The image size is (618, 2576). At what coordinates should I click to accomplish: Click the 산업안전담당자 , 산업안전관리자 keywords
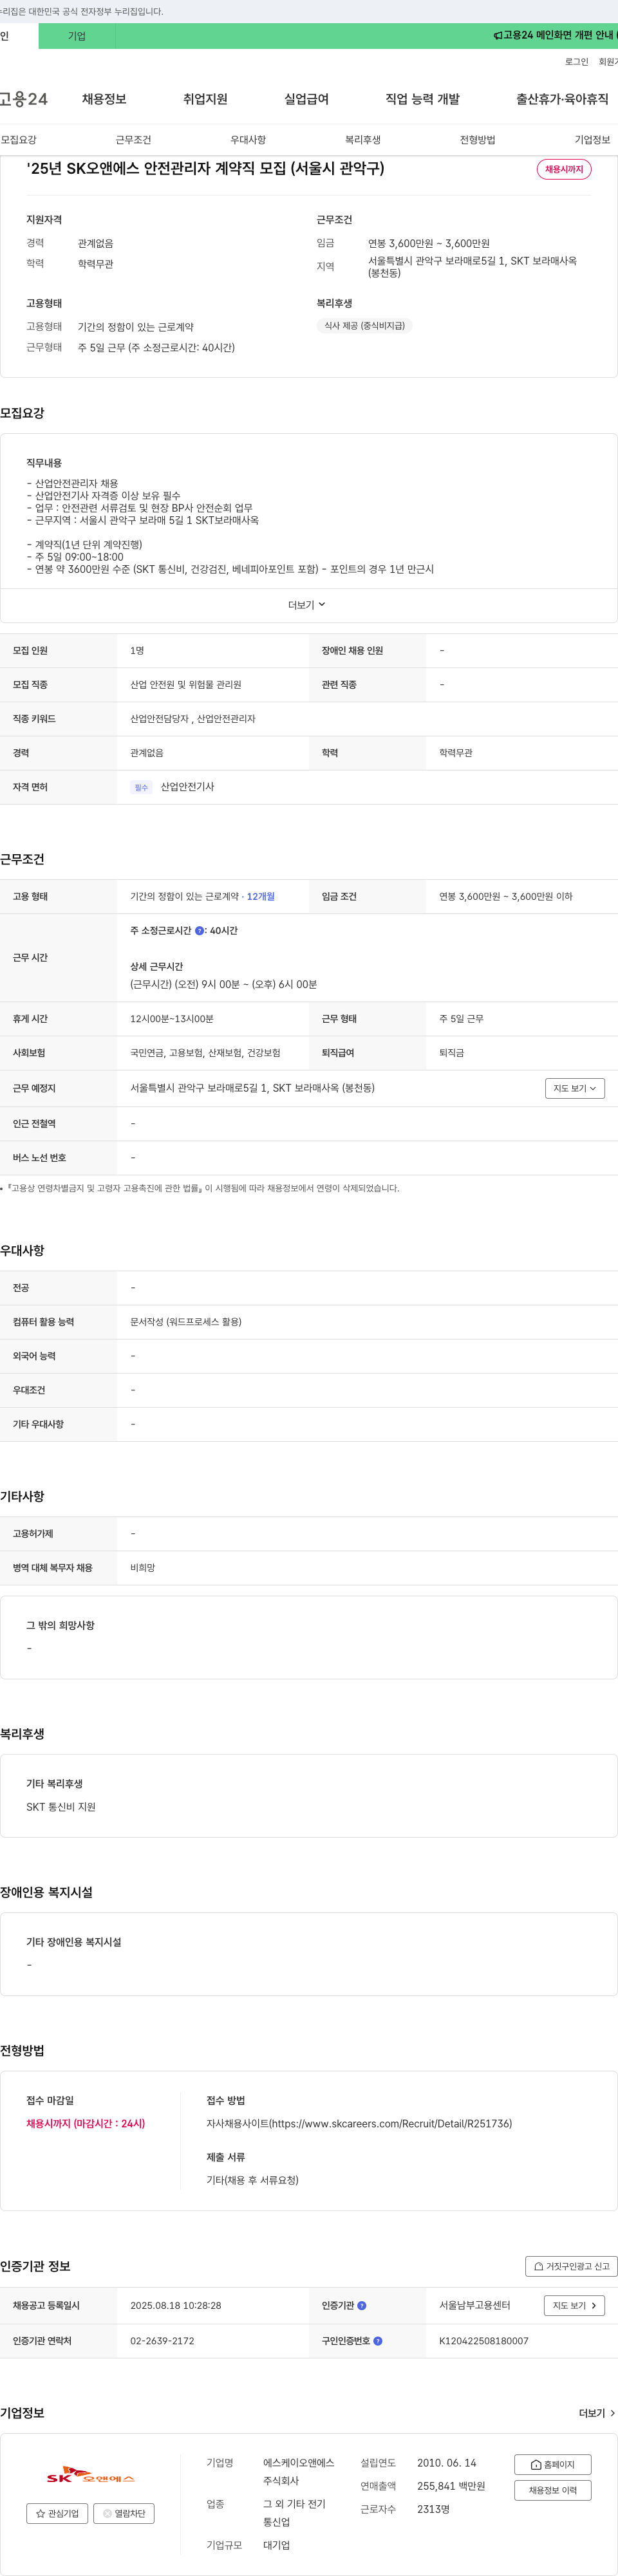tap(193, 719)
